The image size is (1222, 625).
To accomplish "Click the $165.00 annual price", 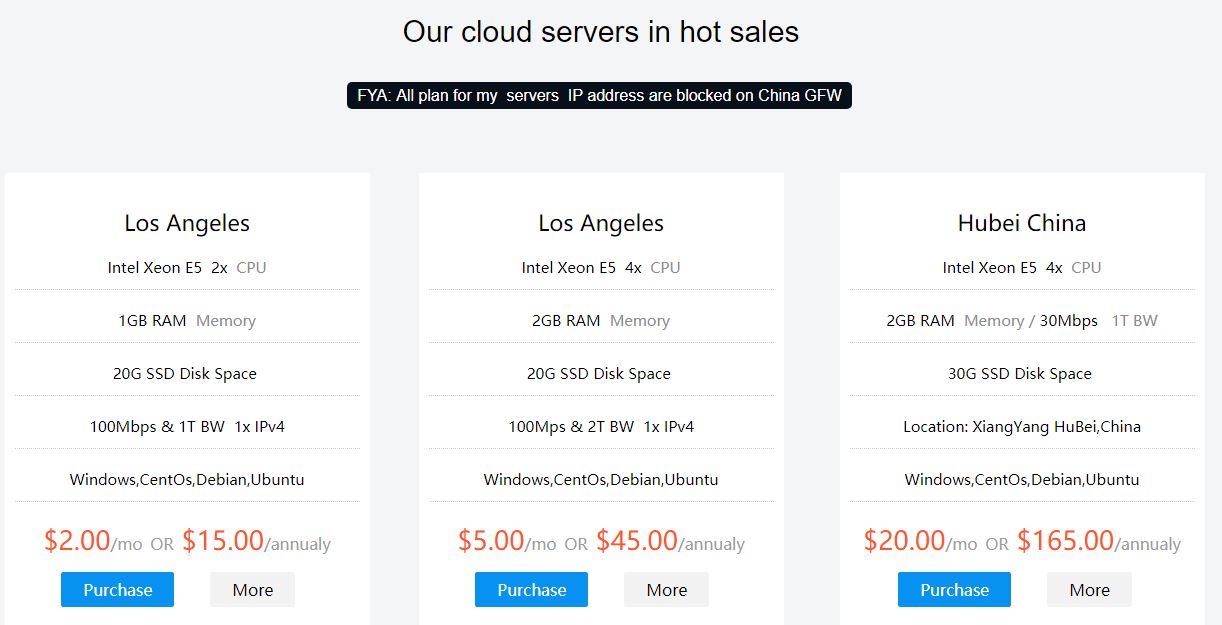I will (1065, 541).
